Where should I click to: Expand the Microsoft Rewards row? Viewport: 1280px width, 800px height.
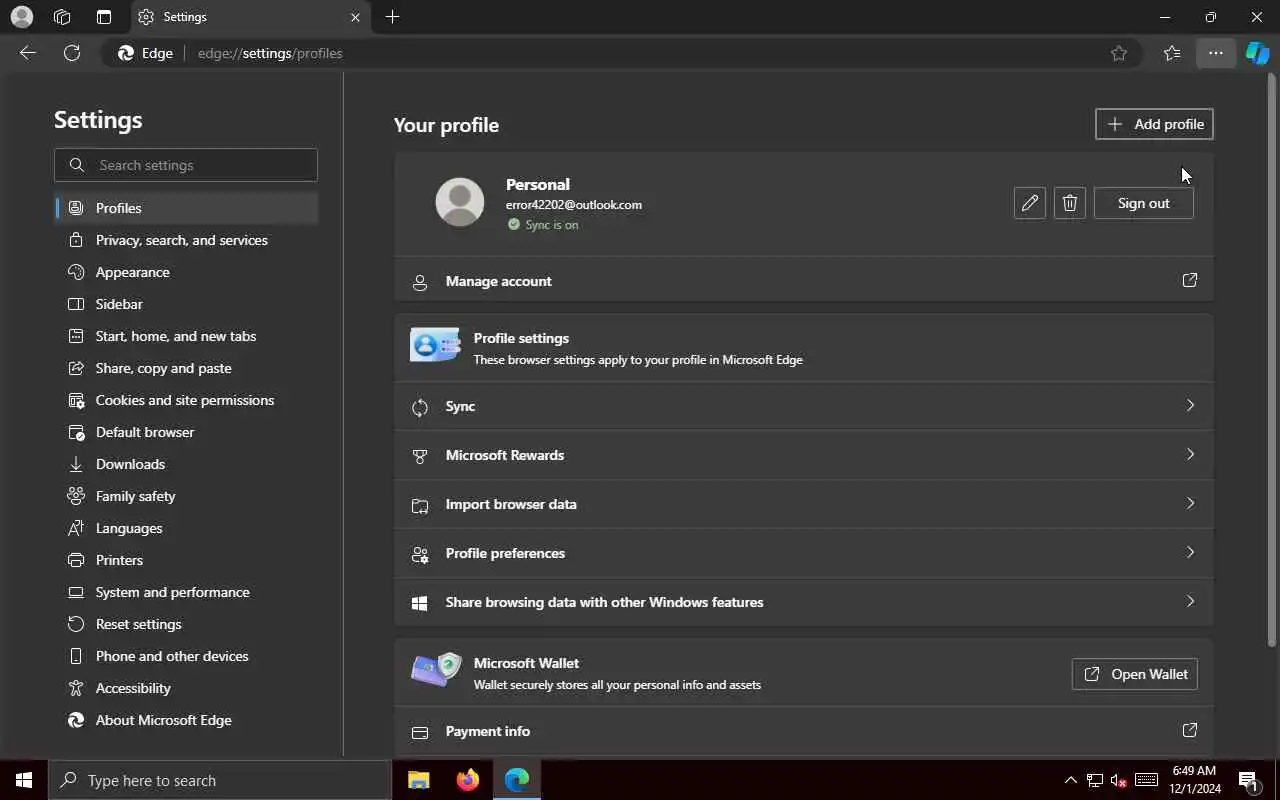point(803,455)
